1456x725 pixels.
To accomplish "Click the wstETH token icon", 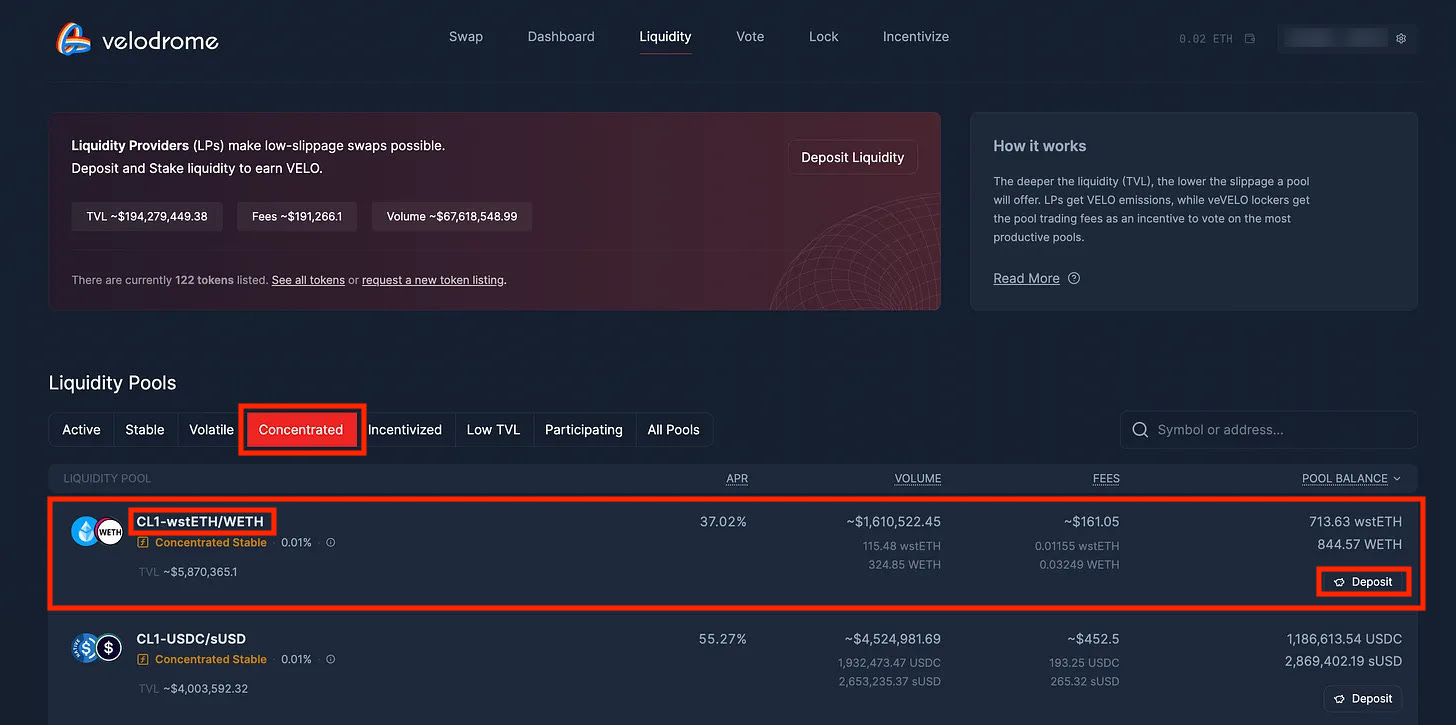I will [x=85, y=531].
